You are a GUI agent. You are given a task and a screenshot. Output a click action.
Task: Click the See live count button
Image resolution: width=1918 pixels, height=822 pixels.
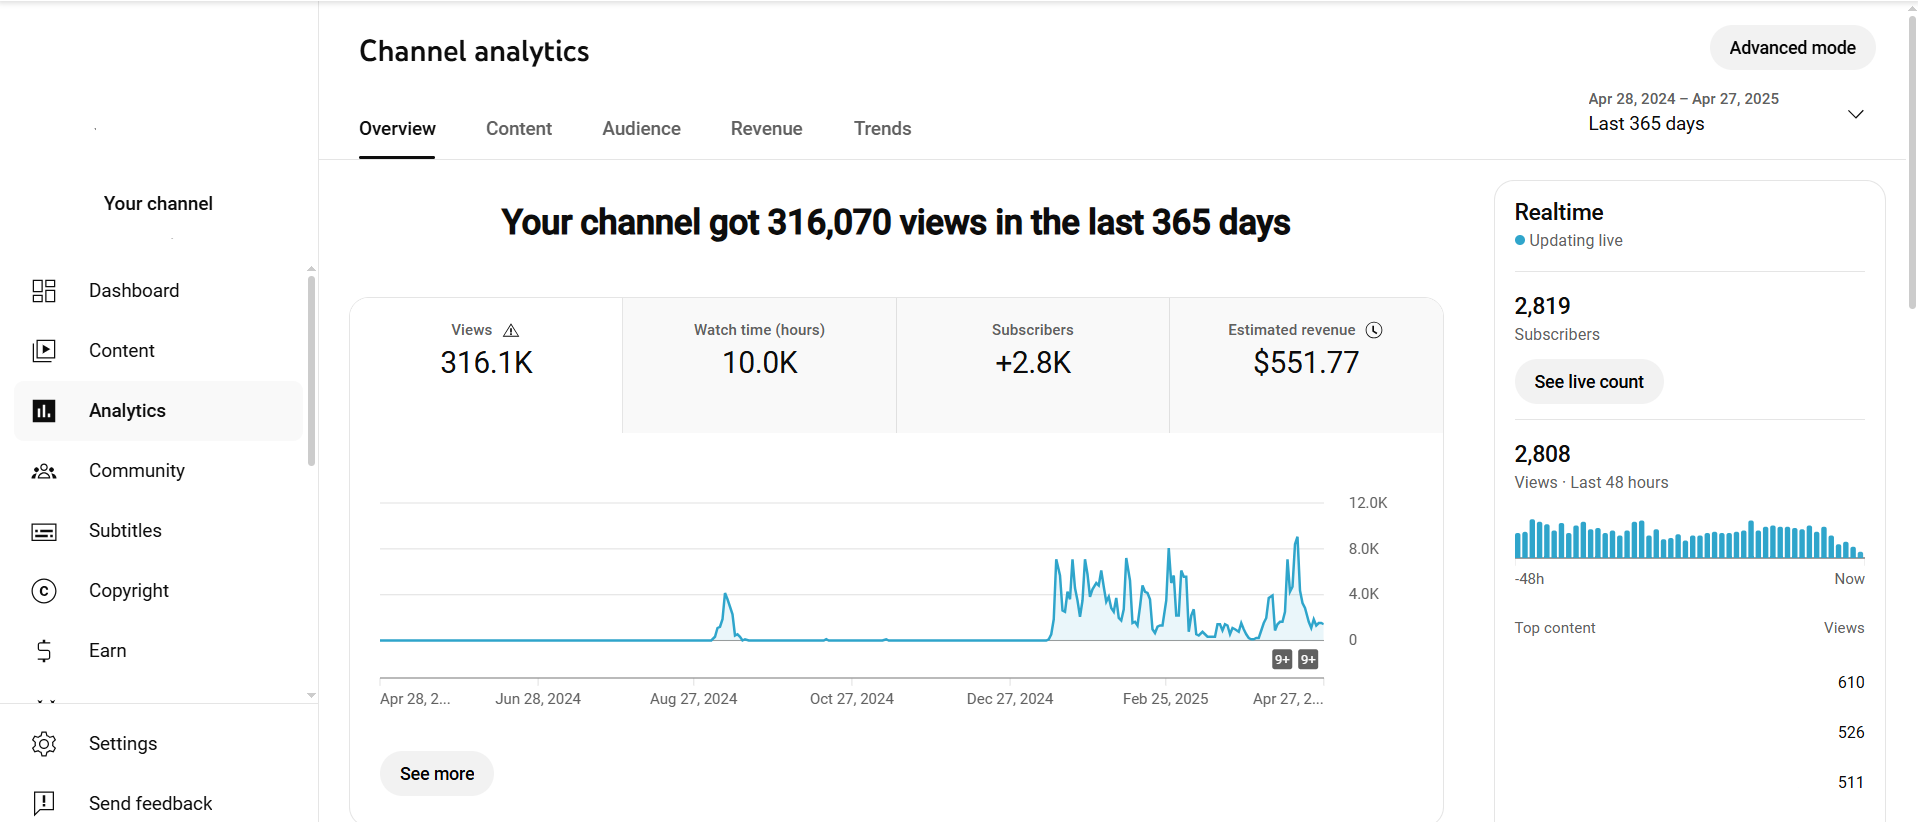click(1589, 382)
